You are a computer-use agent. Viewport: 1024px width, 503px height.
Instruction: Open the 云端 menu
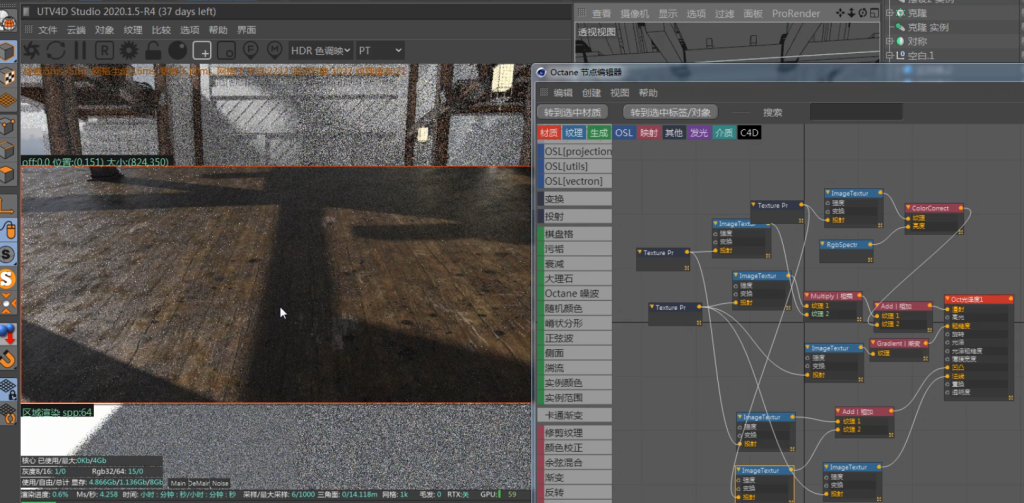pyautogui.click(x=76, y=30)
